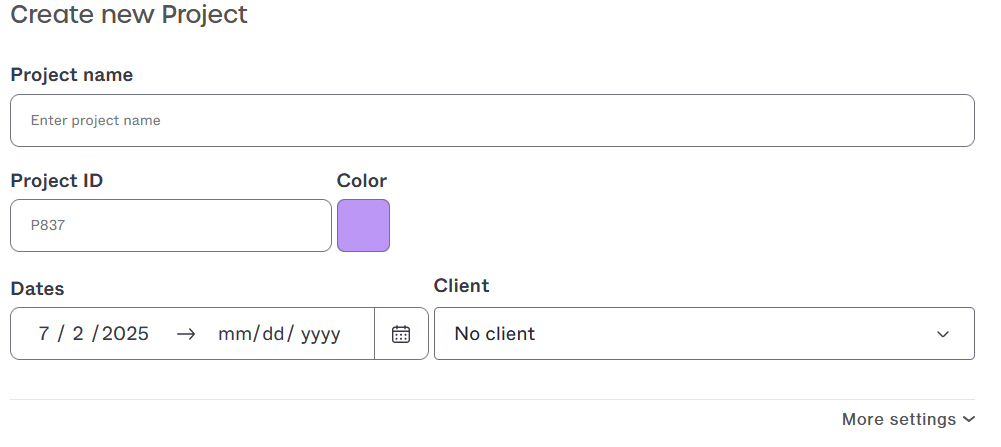
Task: Focus the Enter project name field
Action: 491,120
